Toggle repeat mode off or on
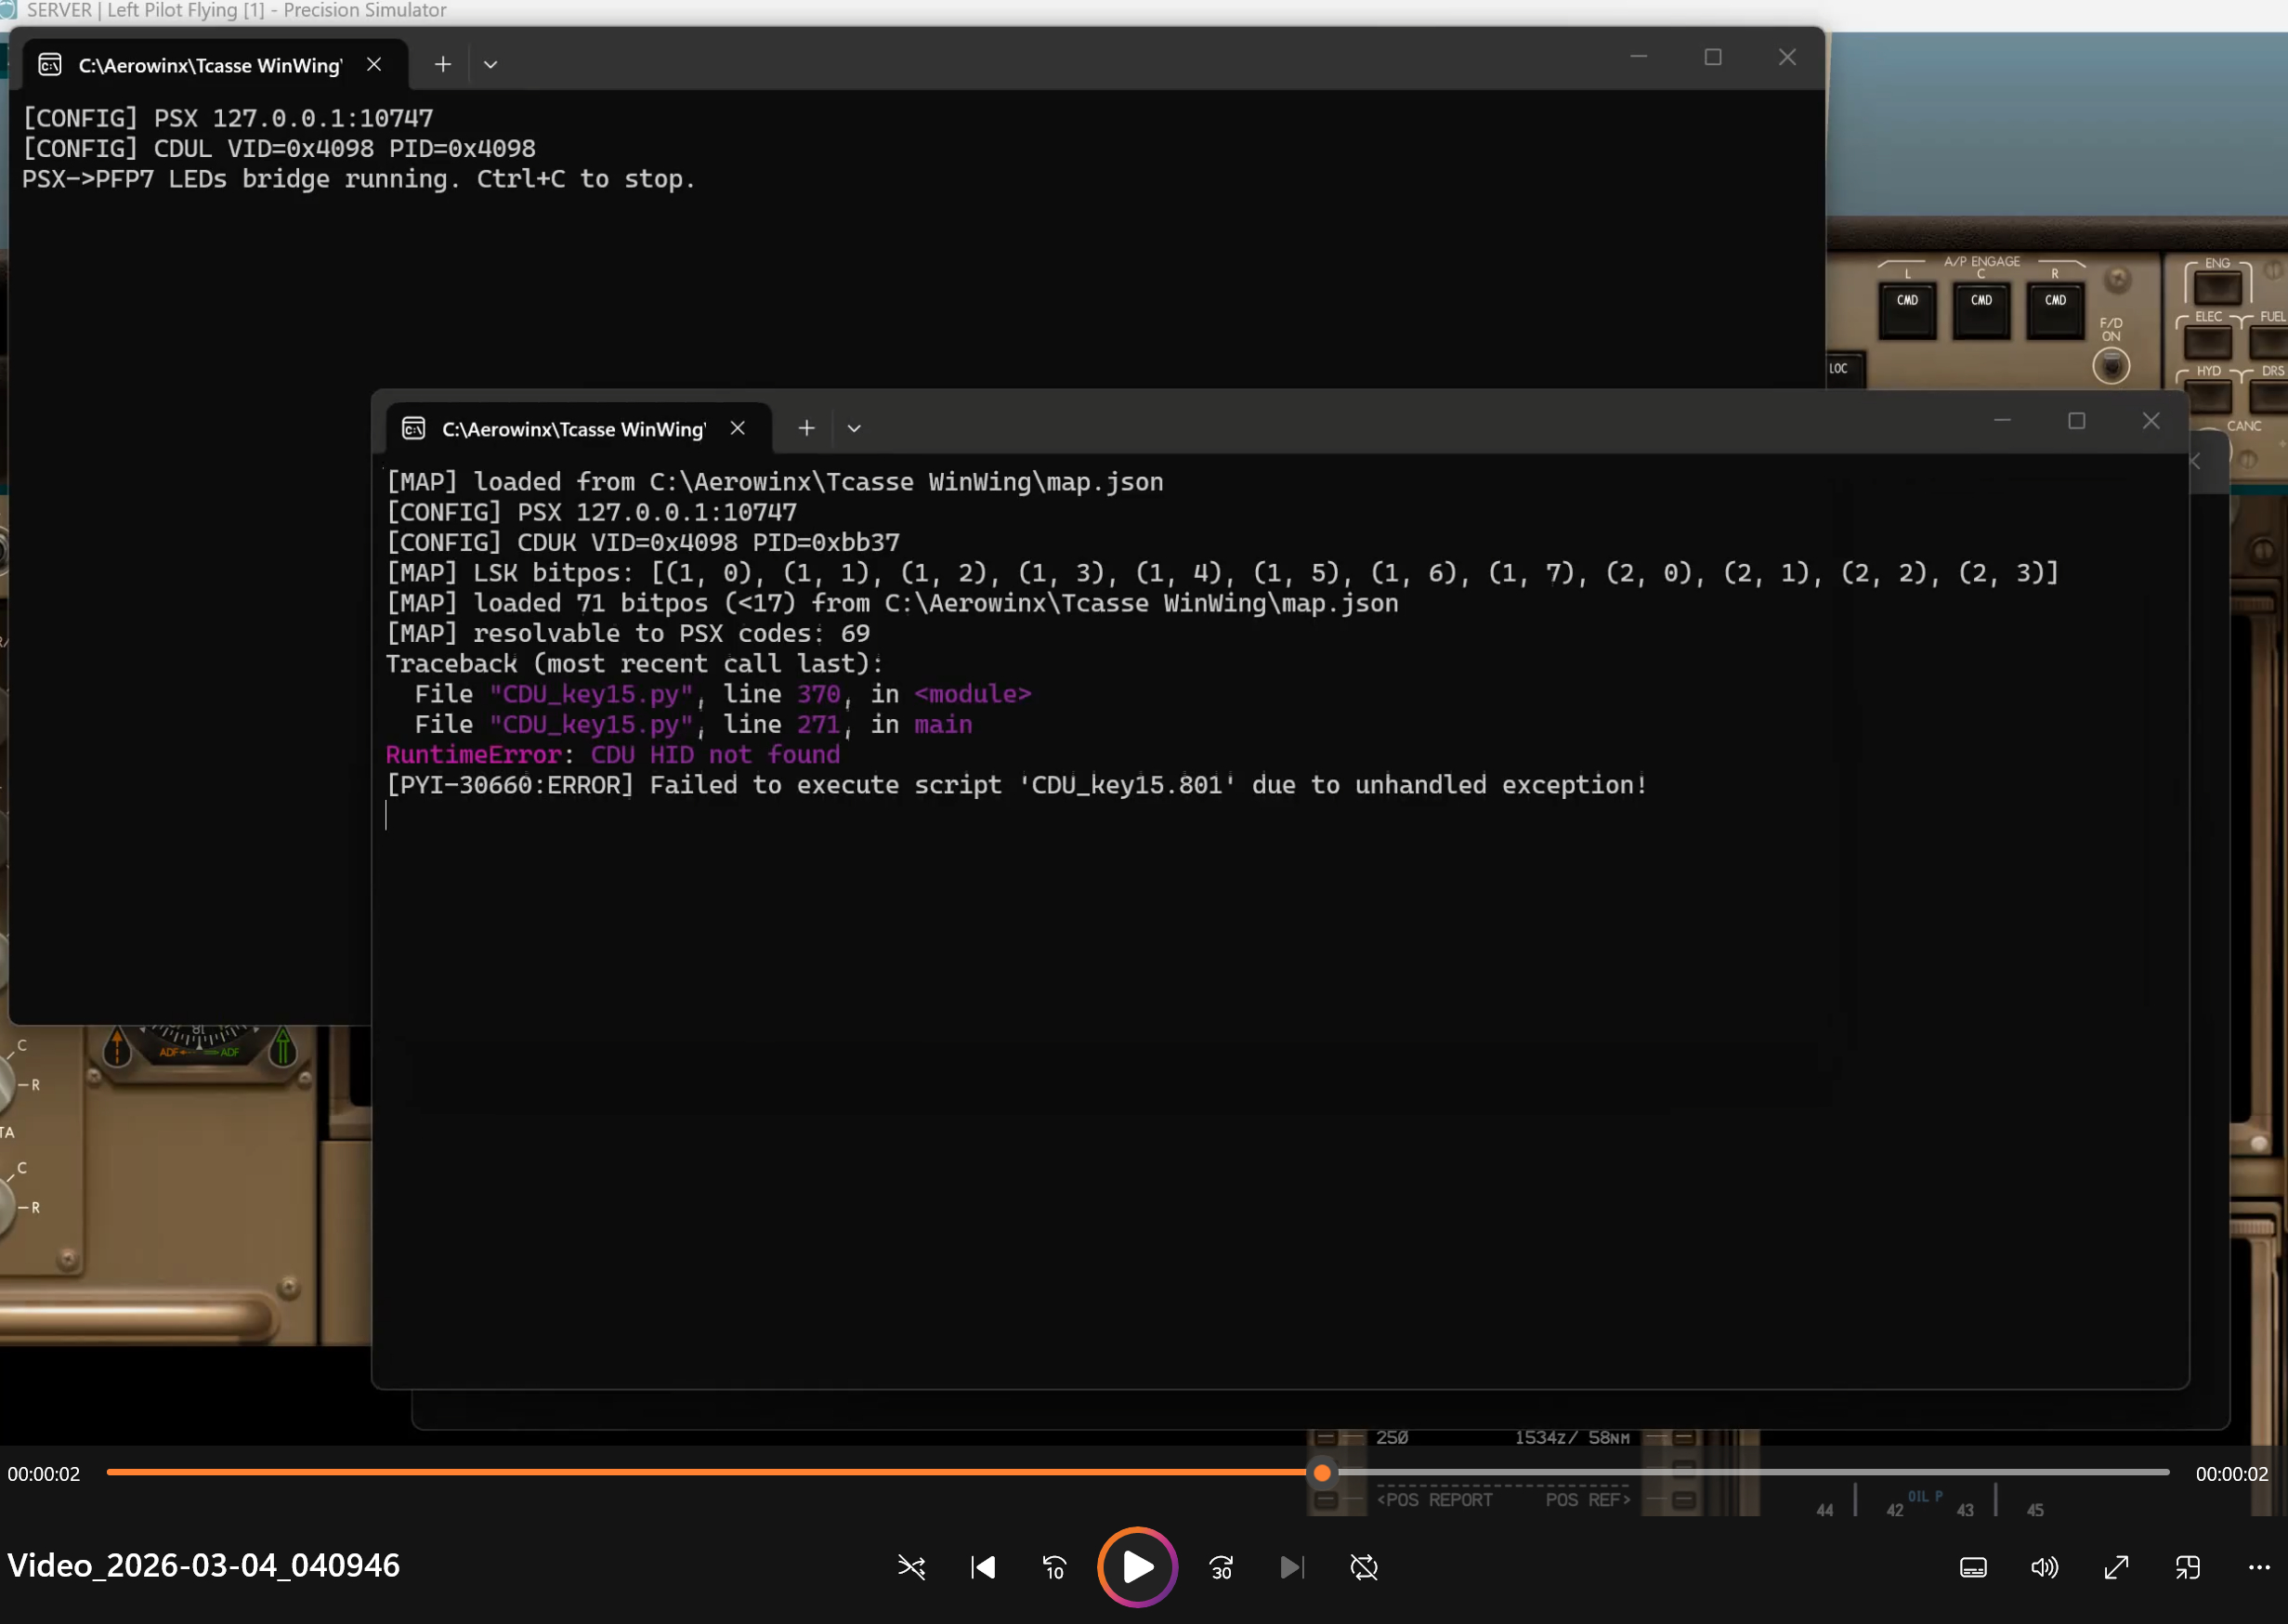This screenshot has width=2288, height=1624. click(1364, 1567)
